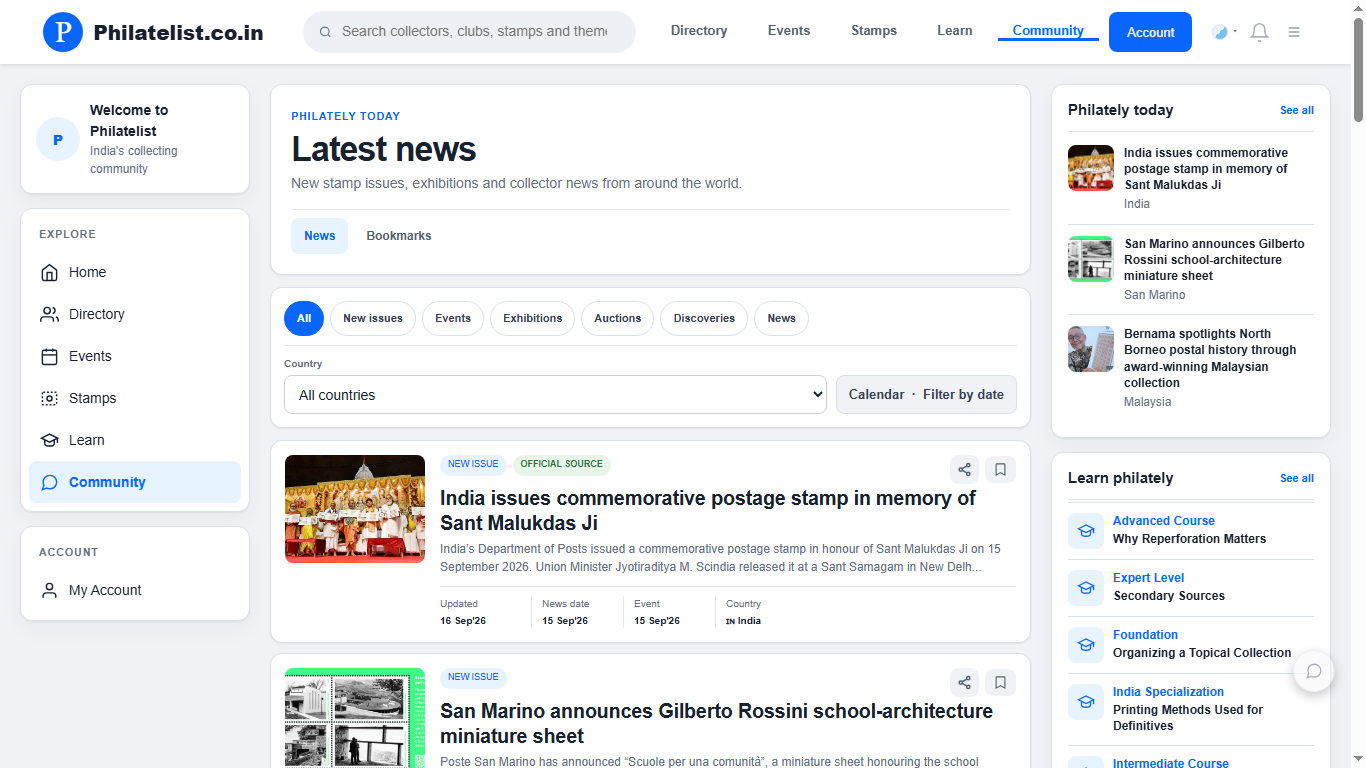
Task: Open the hamburger menu icon
Action: coord(1294,32)
